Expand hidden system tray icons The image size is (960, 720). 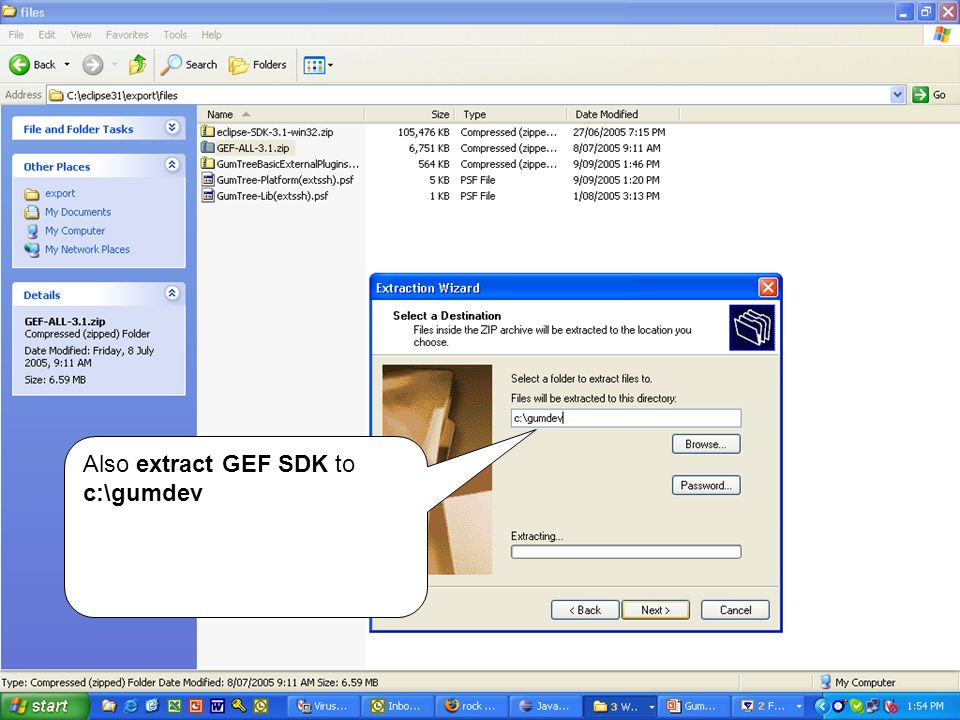pos(821,706)
